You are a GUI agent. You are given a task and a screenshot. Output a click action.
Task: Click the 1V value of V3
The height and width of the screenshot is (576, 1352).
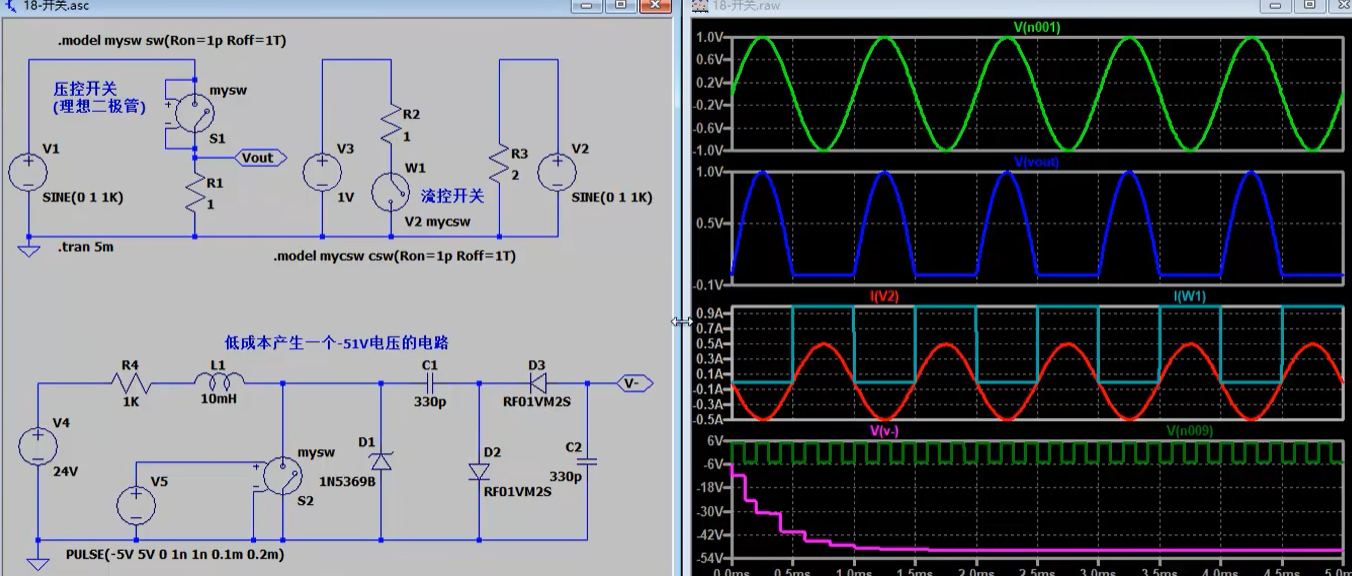tap(345, 198)
